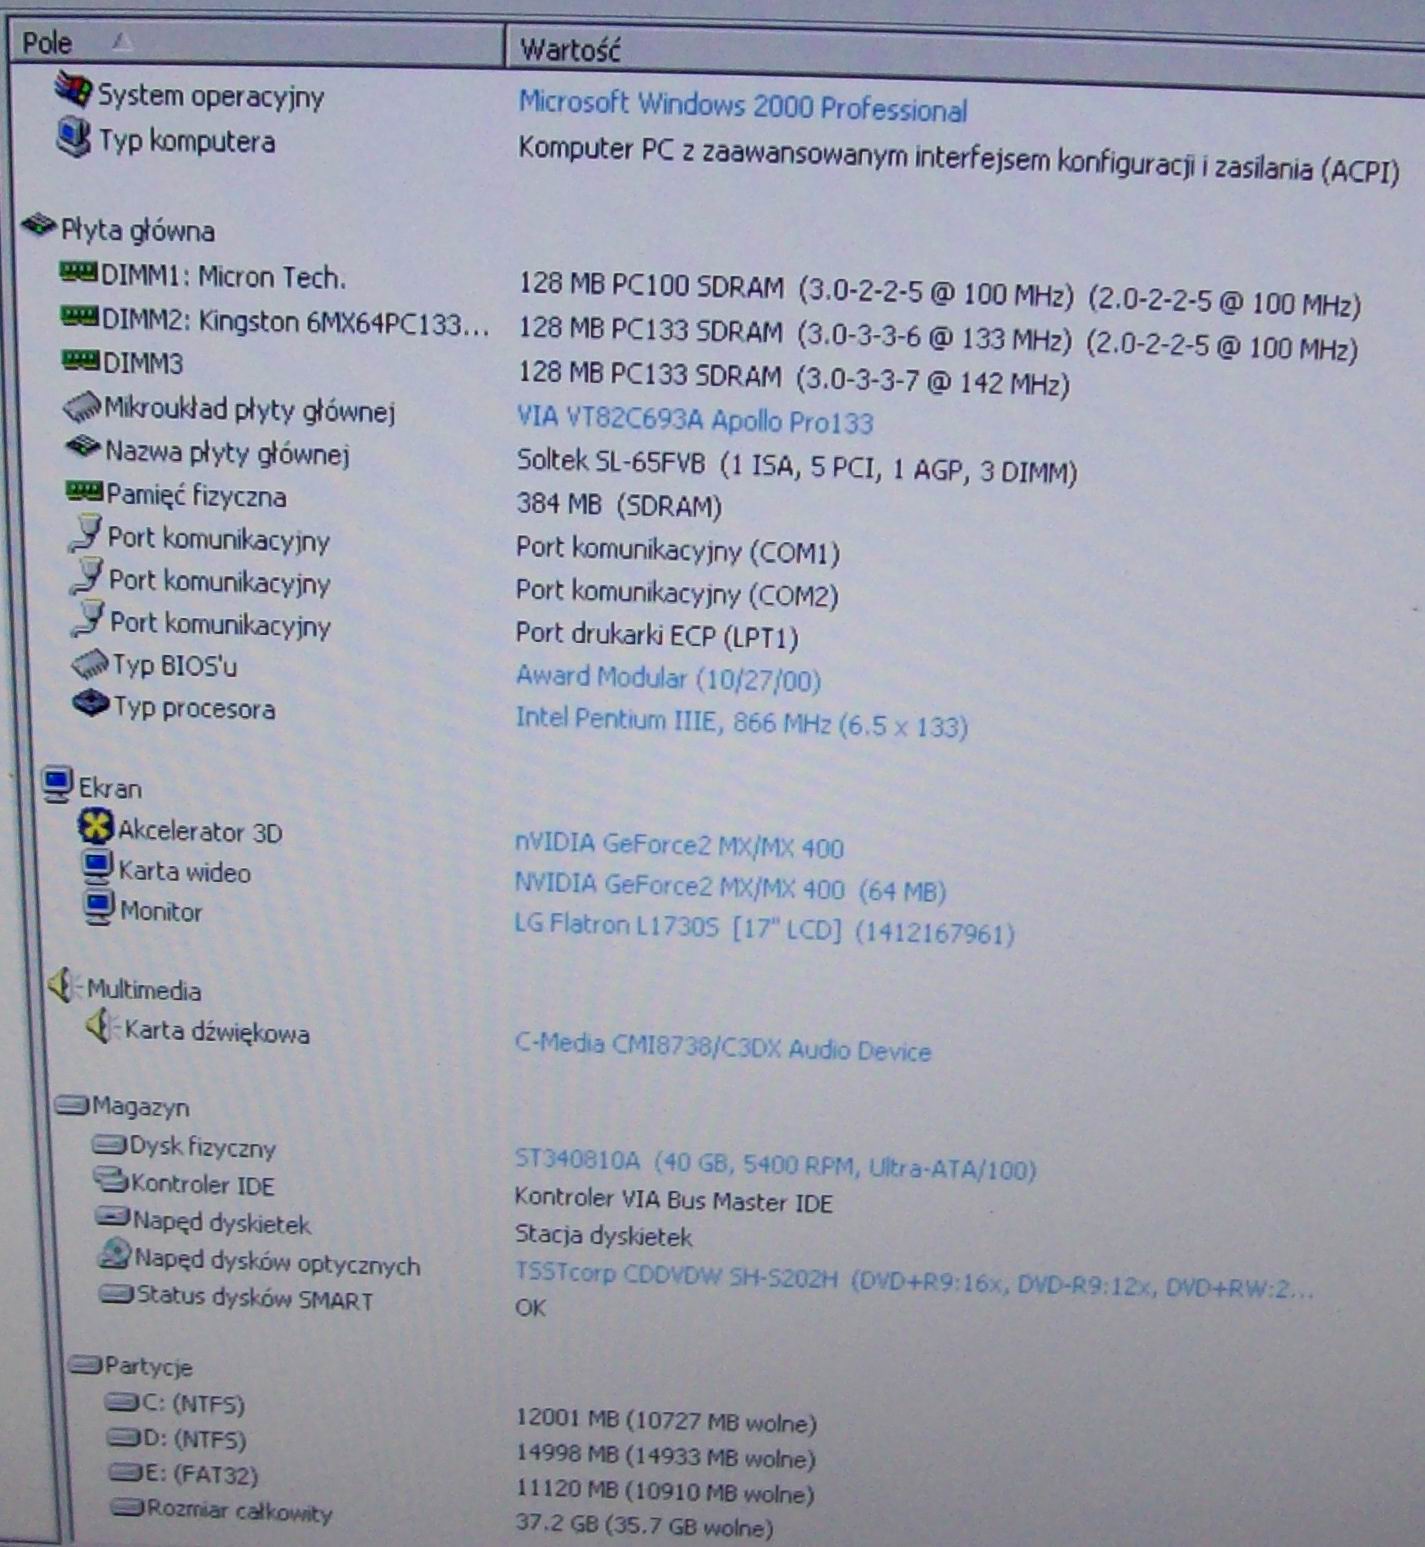Image resolution: width=1425 pixels, height=1547 pixels.
Task: Select '37.2 GB (35.7 GB wolne)' value
Action: coord(645,1526)
